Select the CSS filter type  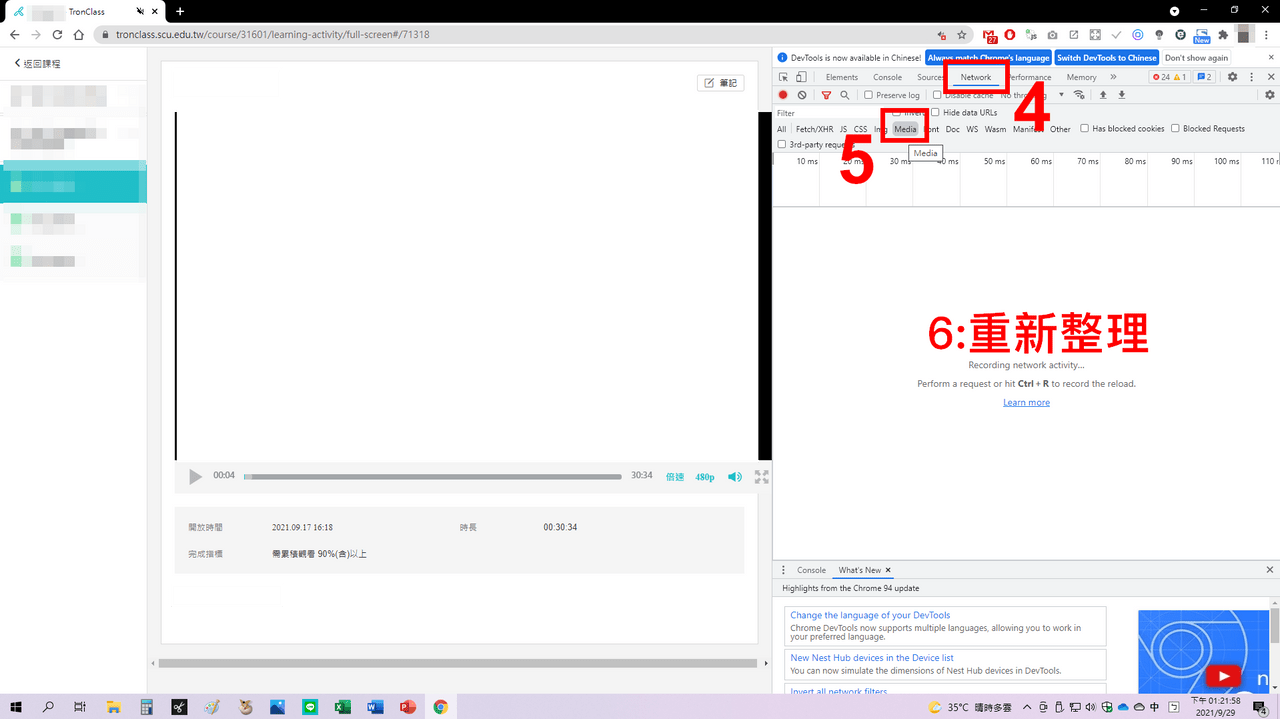point(860,129)
